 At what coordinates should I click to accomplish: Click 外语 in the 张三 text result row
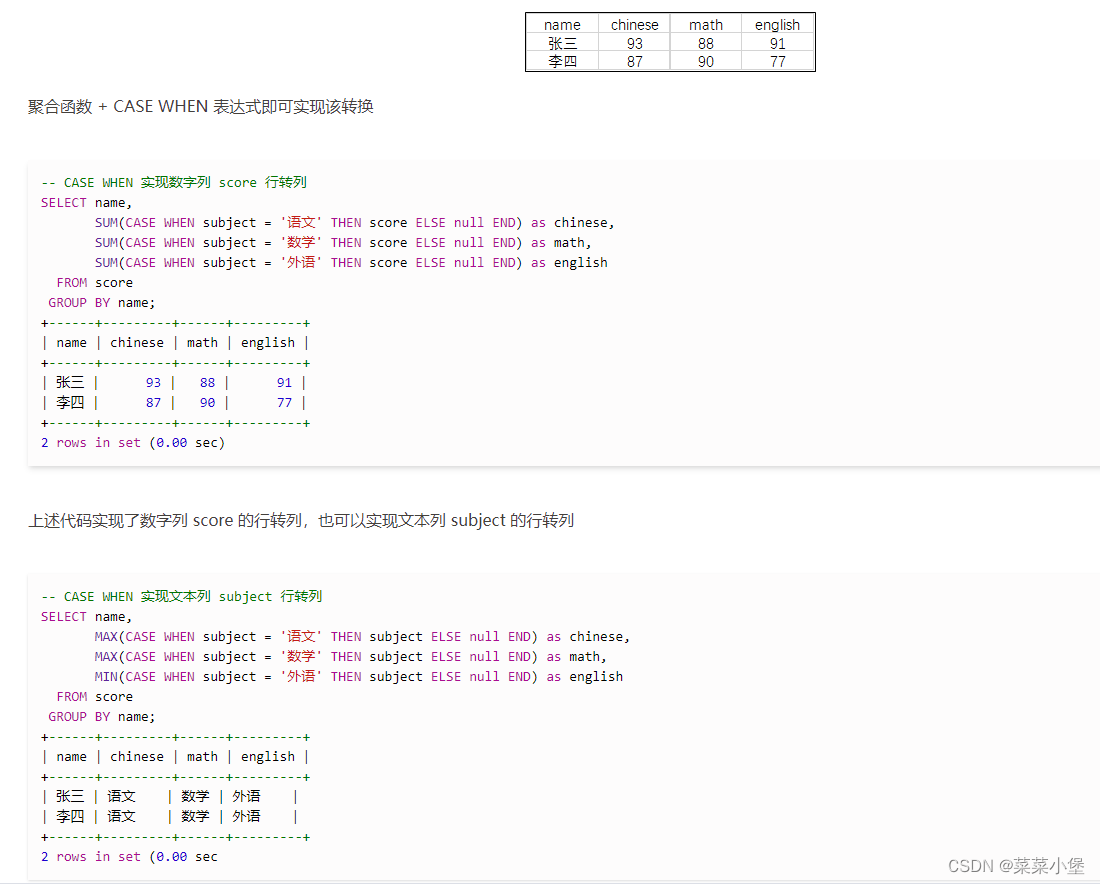[246, 796]
